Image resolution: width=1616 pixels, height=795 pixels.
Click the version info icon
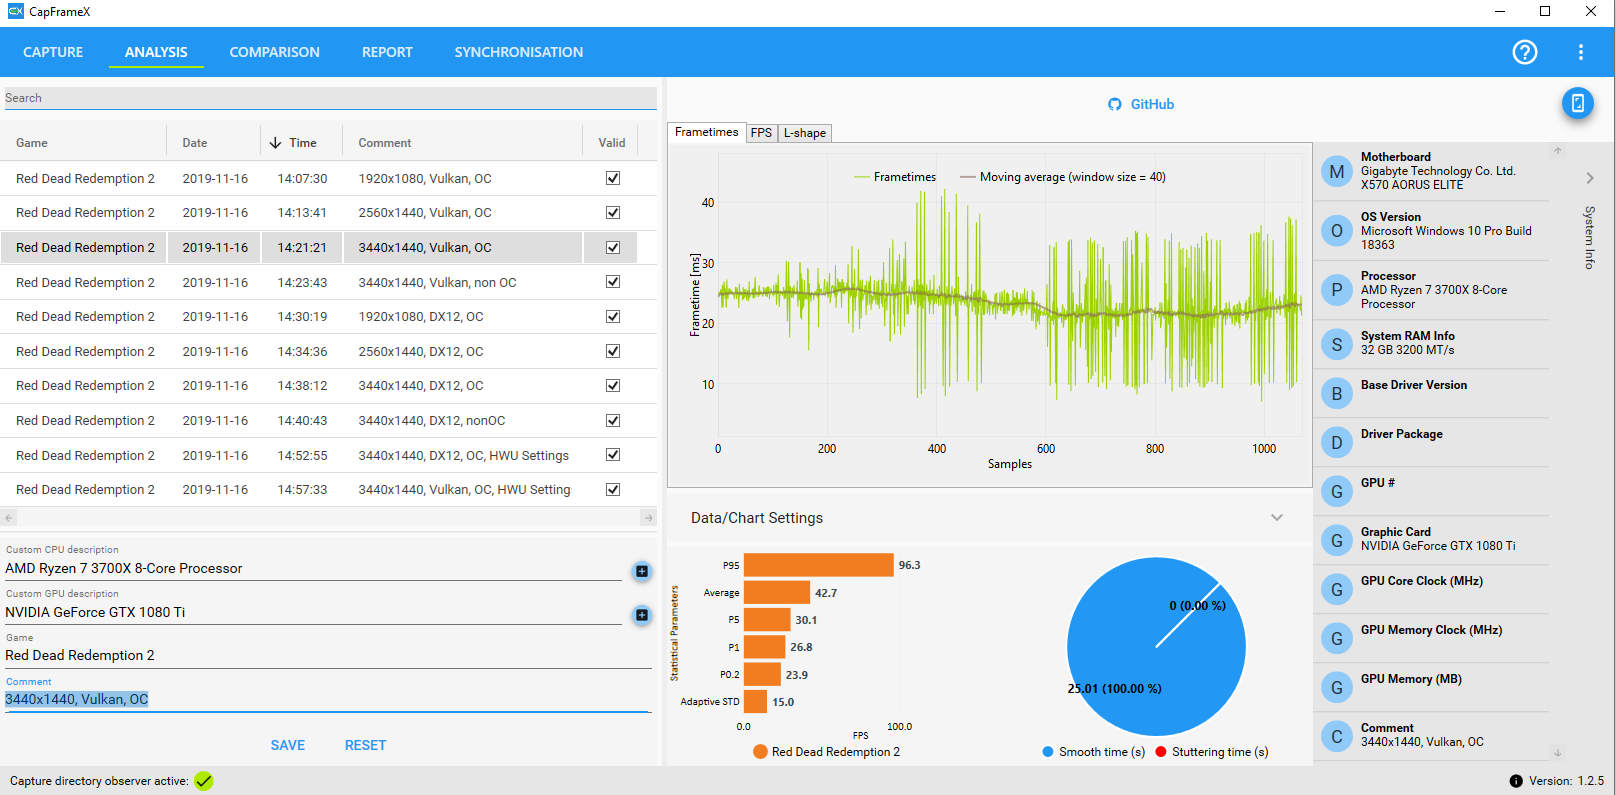click(1516, 781)
